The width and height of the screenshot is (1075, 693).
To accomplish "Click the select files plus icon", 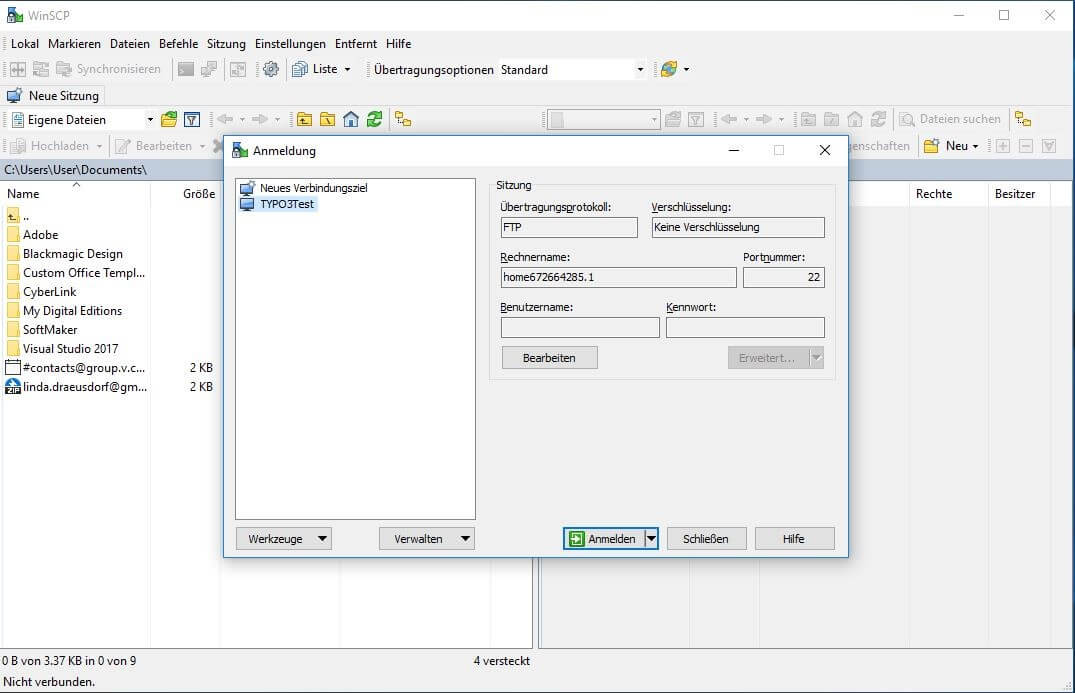I will [x=1003, y=145].
